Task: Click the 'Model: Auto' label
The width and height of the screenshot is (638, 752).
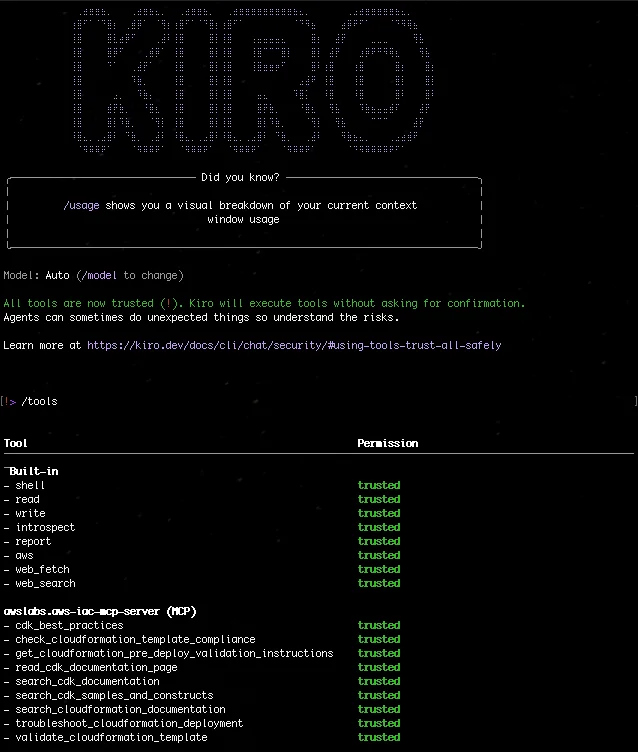Action: pos(36,275)
